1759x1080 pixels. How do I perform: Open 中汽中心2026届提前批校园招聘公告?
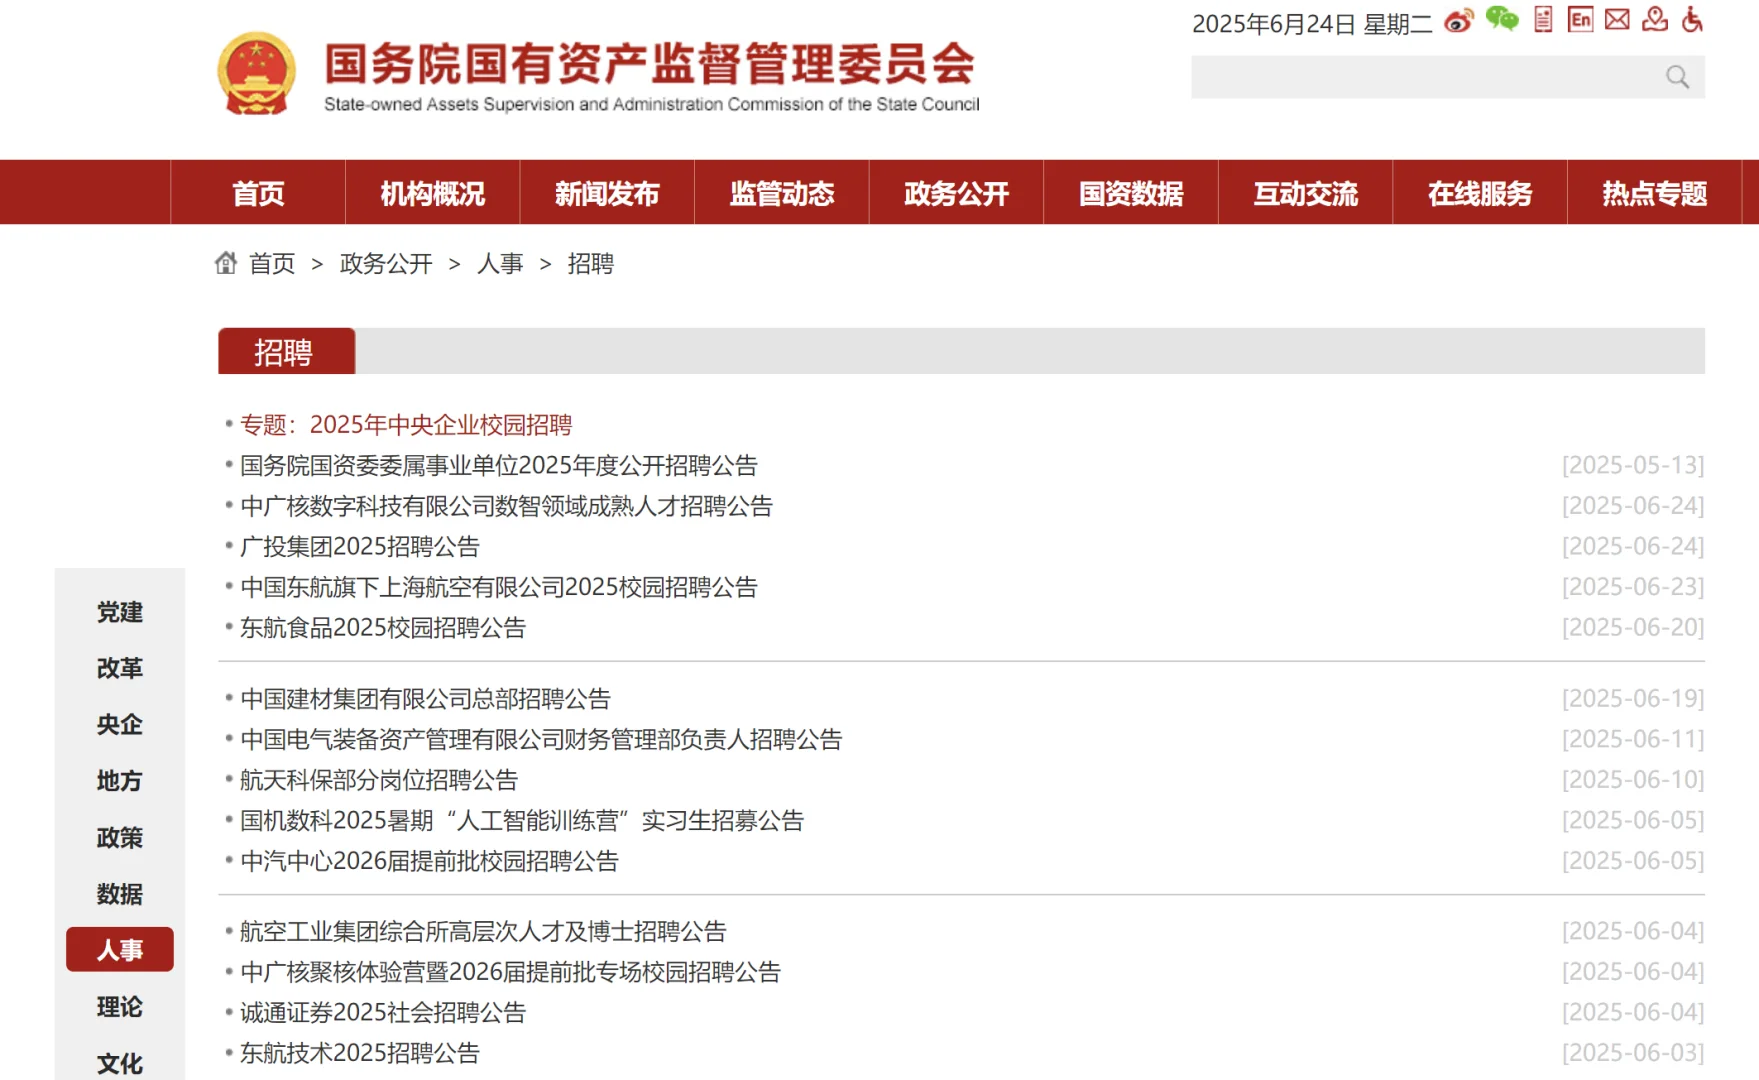click(x=429, y=861)
